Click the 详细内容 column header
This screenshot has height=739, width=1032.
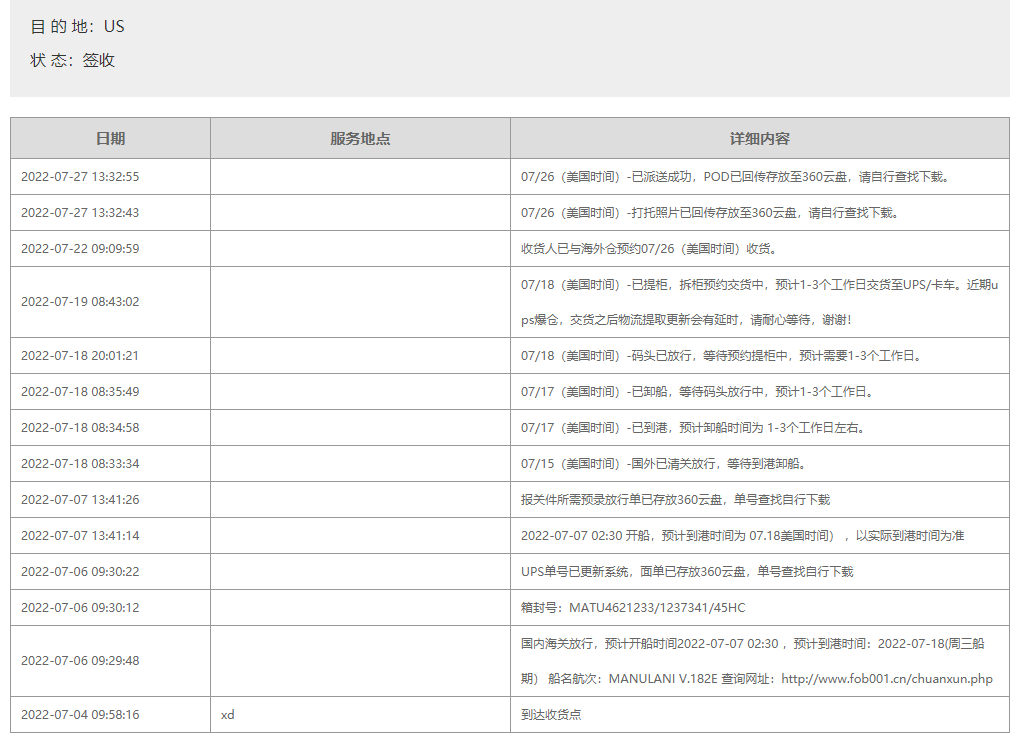(x=759, y=138)
